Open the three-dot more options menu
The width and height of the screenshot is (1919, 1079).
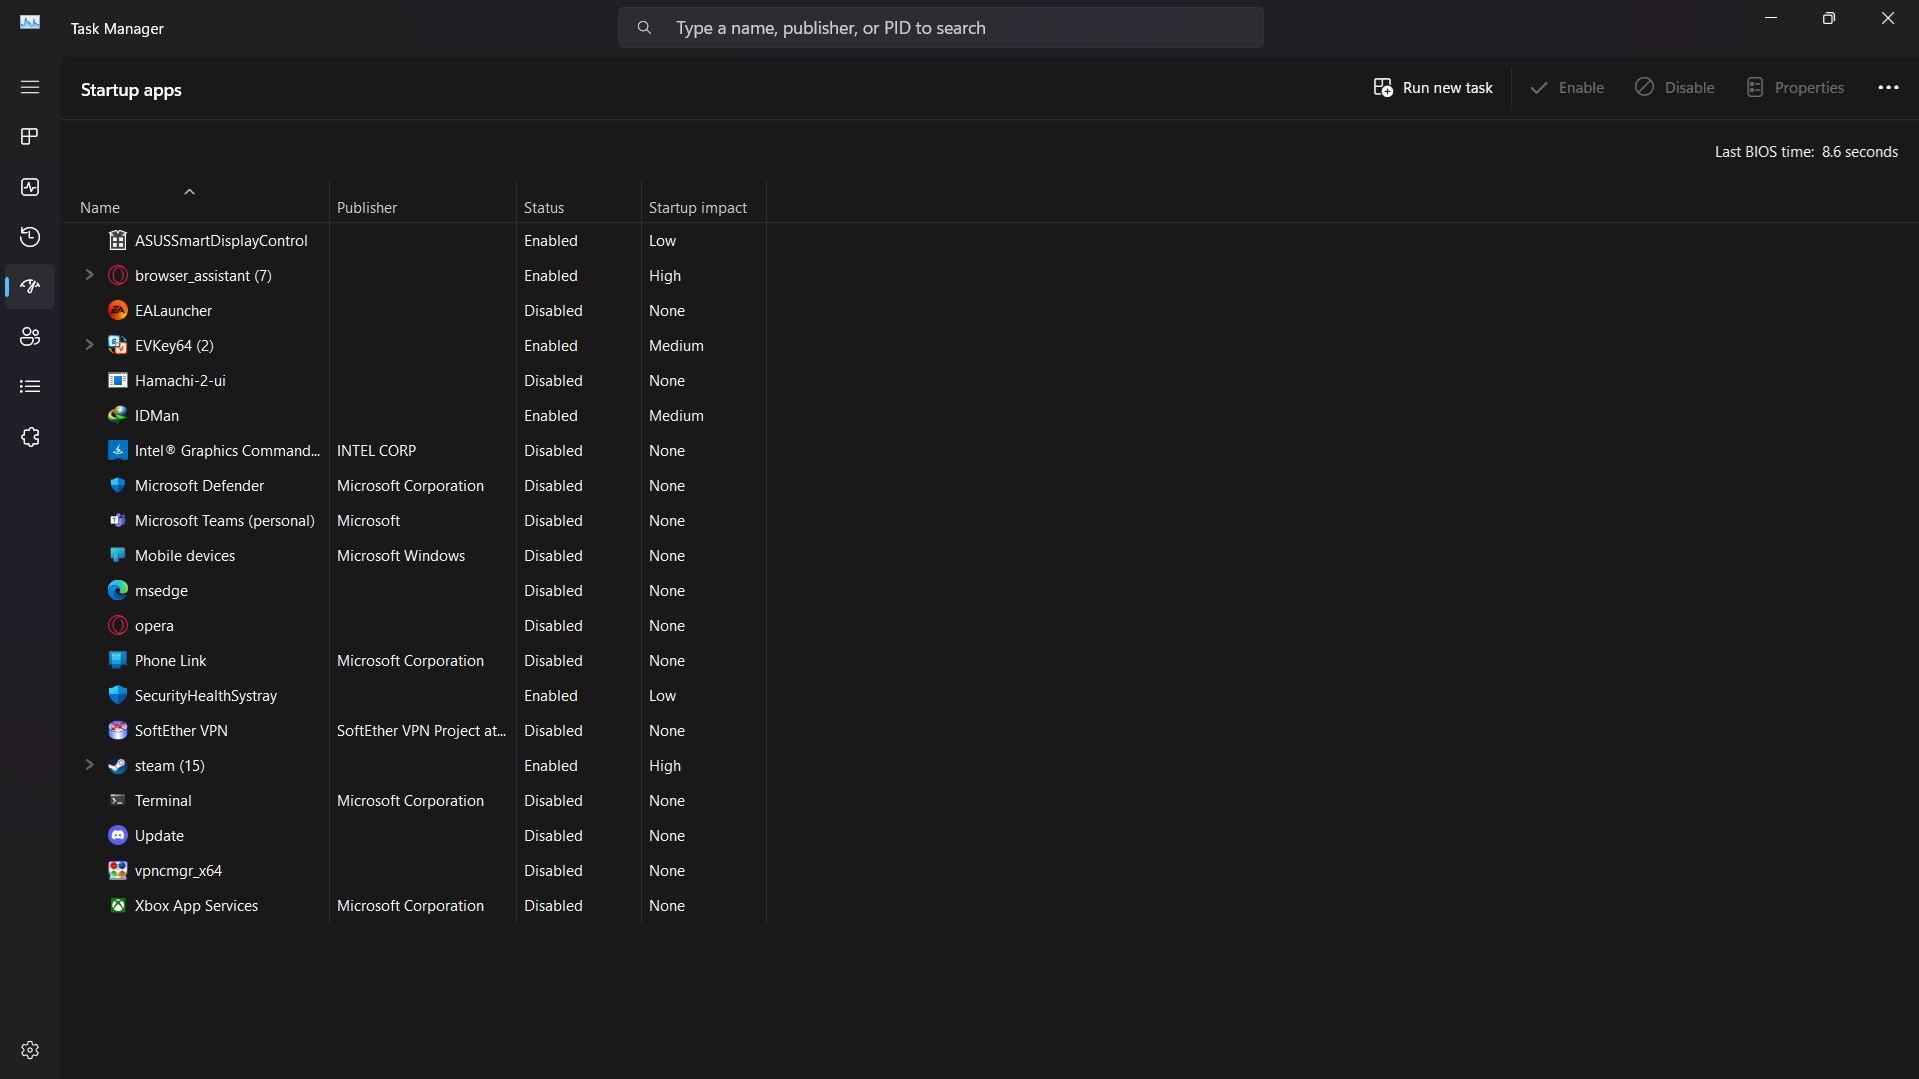coord(1888,87)
